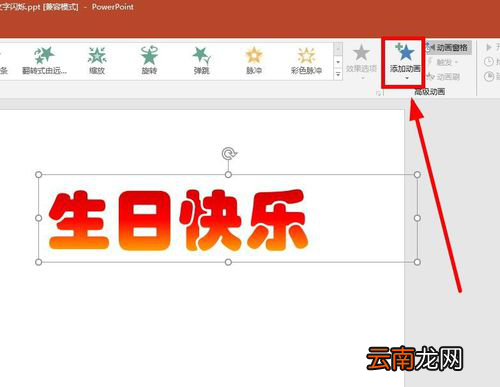
Task: Click the delay clock icon in the timing group
Action: (489, 76)
